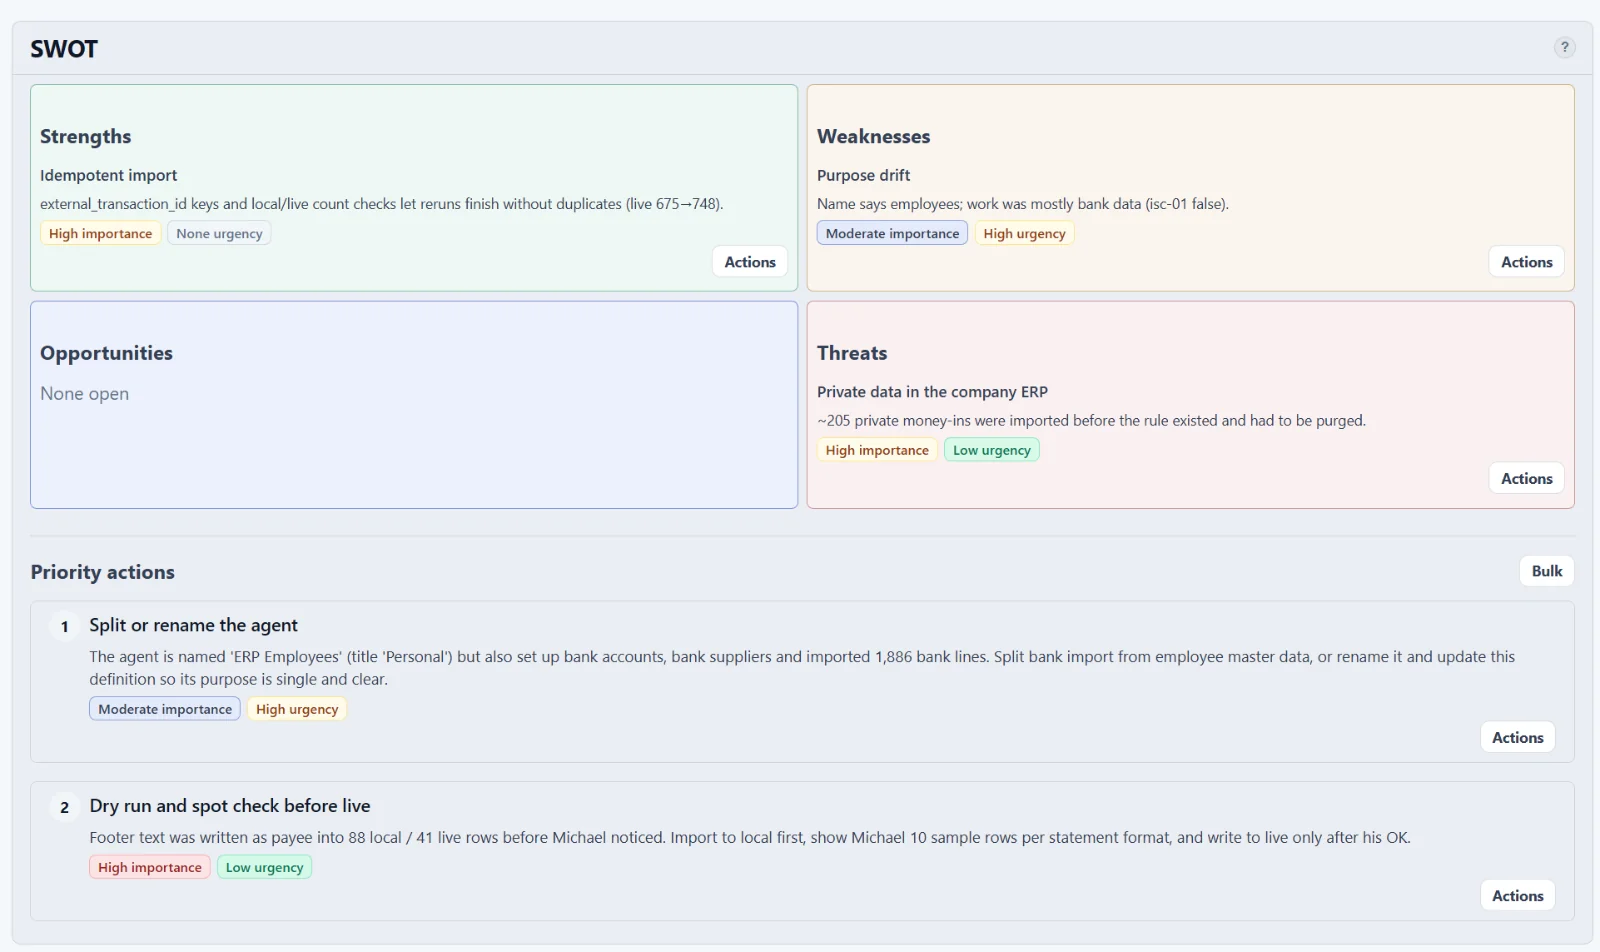The image size is (1600, 952).
Task: Open the SWOT help question mark icon
Action: coord(1564,47)
